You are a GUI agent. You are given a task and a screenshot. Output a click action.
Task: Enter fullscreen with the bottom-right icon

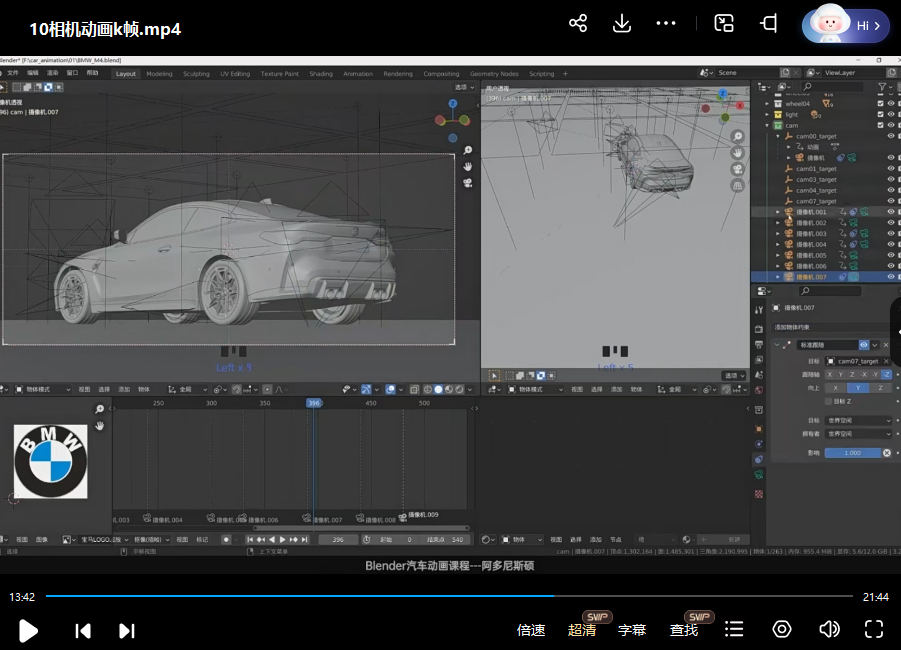(873, 629)
